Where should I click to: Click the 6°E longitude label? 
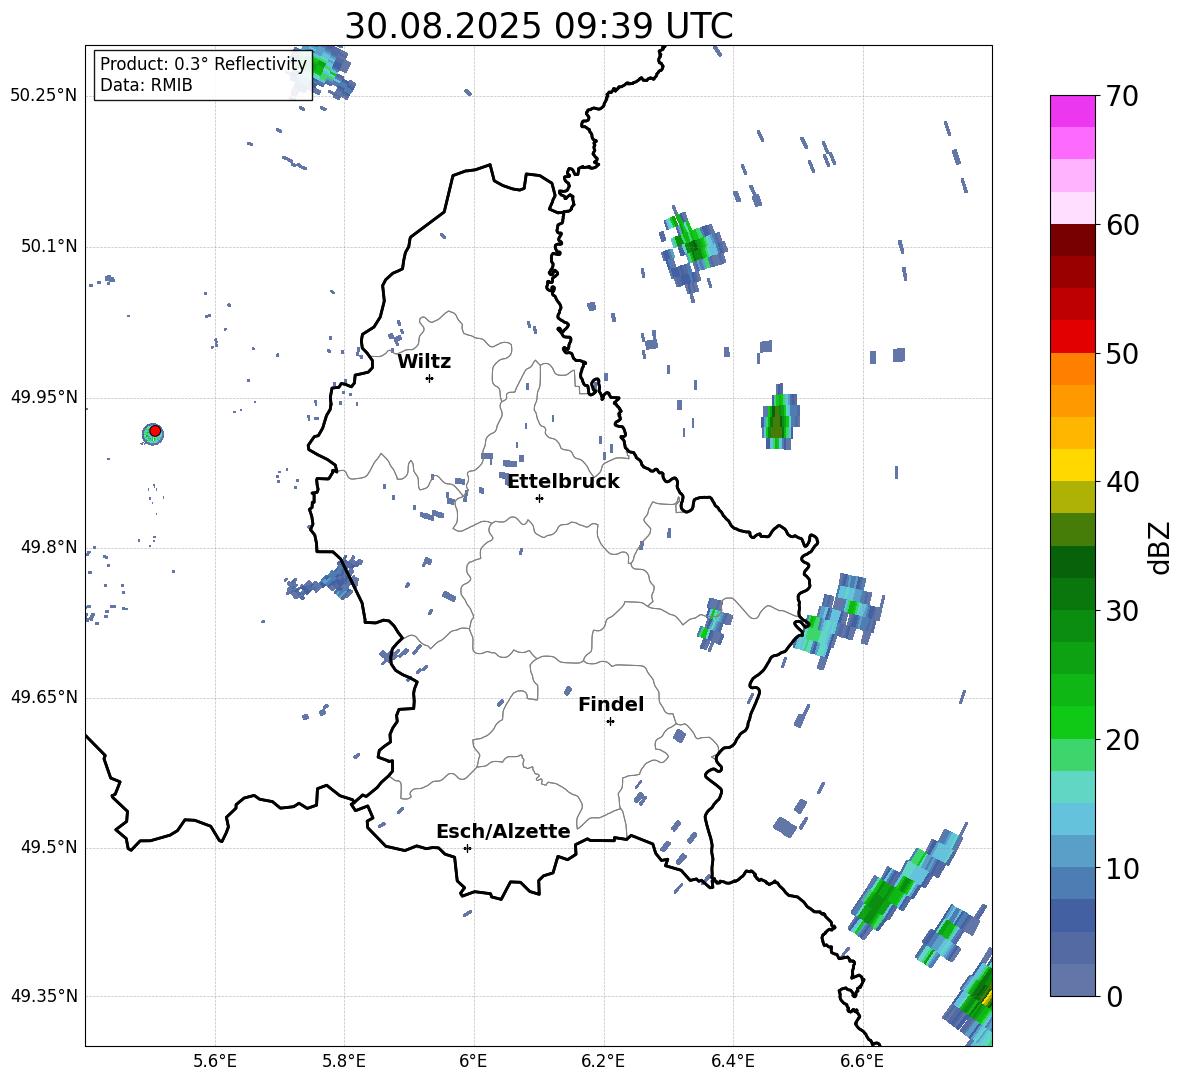(473, 1061)
